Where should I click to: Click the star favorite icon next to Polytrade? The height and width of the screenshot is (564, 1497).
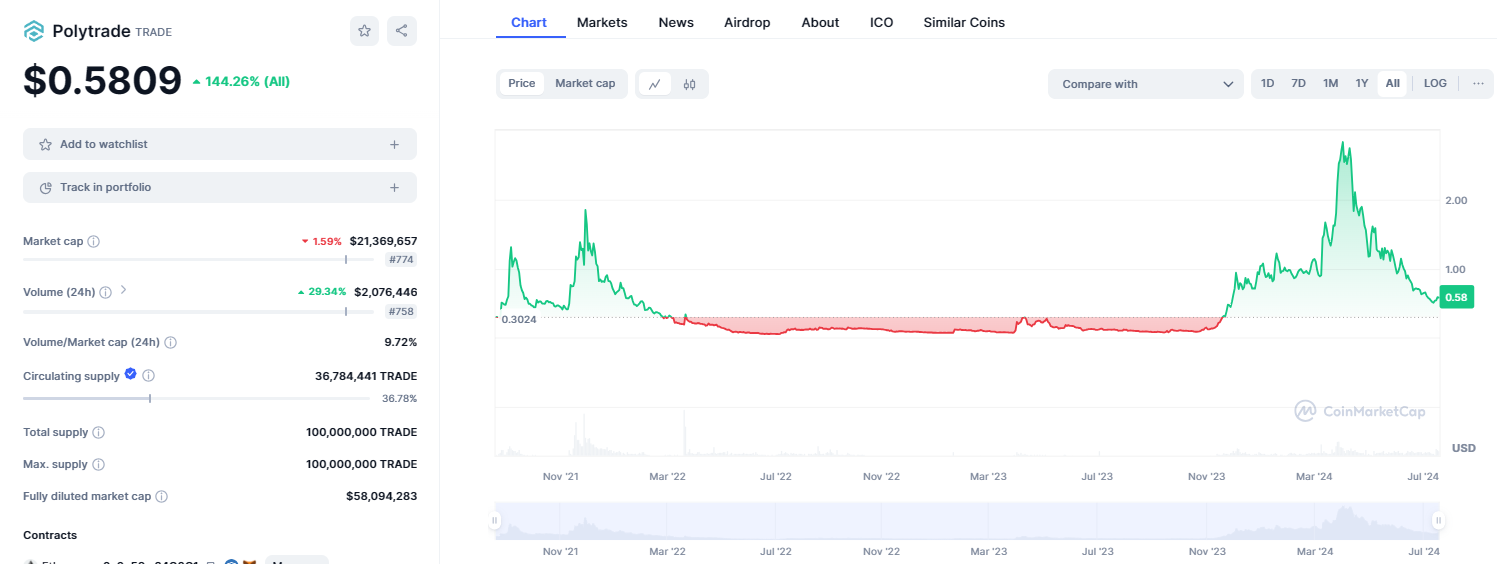(365, 31)
